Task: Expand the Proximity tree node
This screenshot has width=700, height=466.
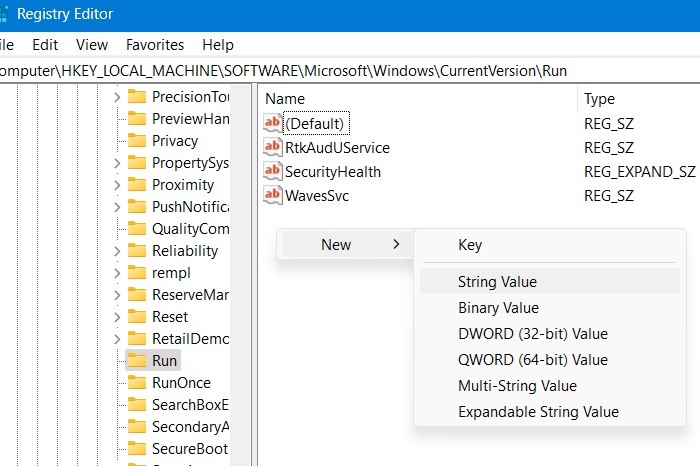Action: pyautogui.click(x=117, y=185)
